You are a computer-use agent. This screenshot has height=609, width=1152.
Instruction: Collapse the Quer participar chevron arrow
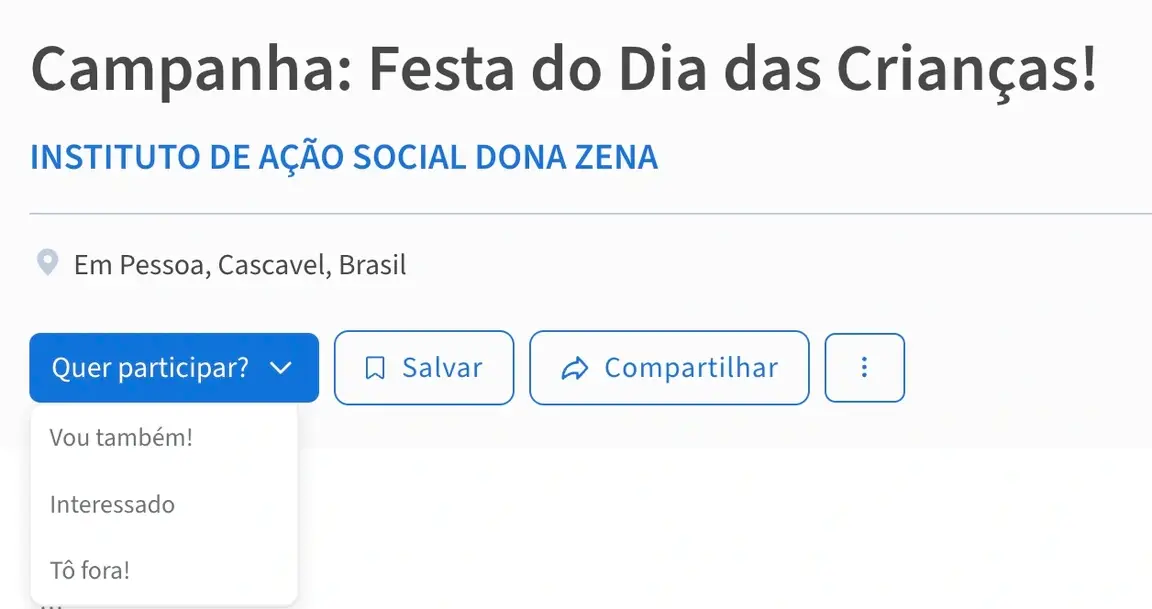point(281,368)
